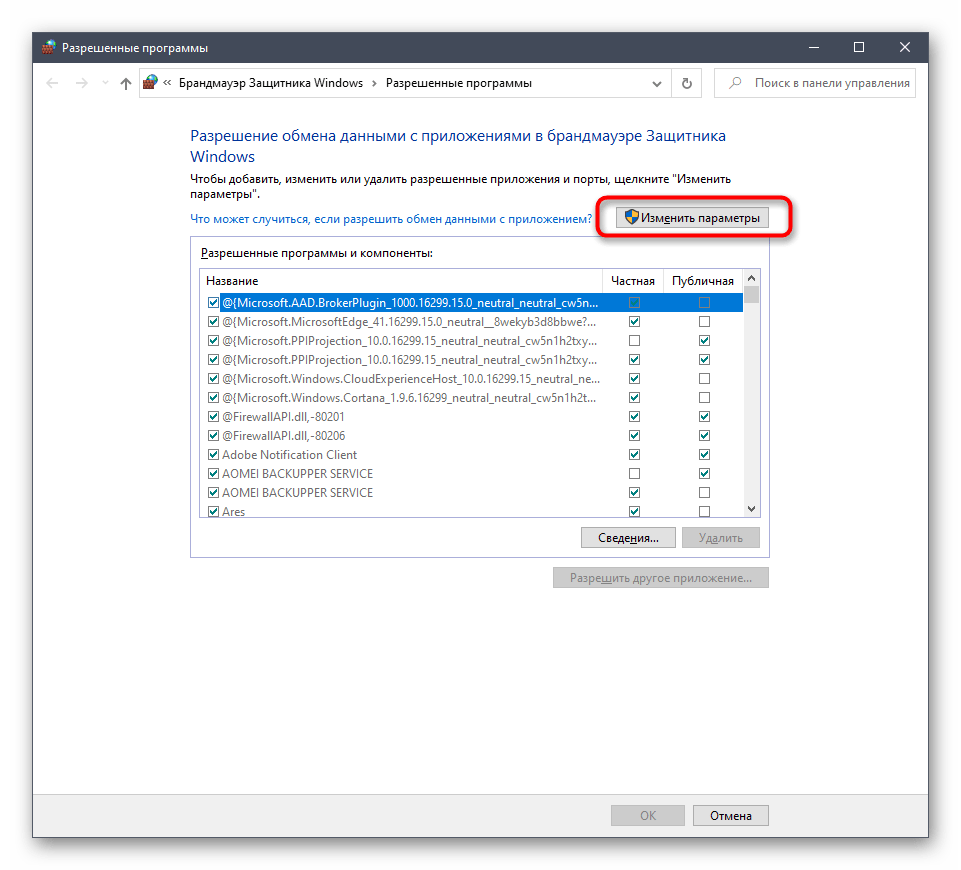This screenshot has width=961, height=870.
Task: Toggle Публичная checkbox for Adobe Notification Client
Action: click(705, 455)
